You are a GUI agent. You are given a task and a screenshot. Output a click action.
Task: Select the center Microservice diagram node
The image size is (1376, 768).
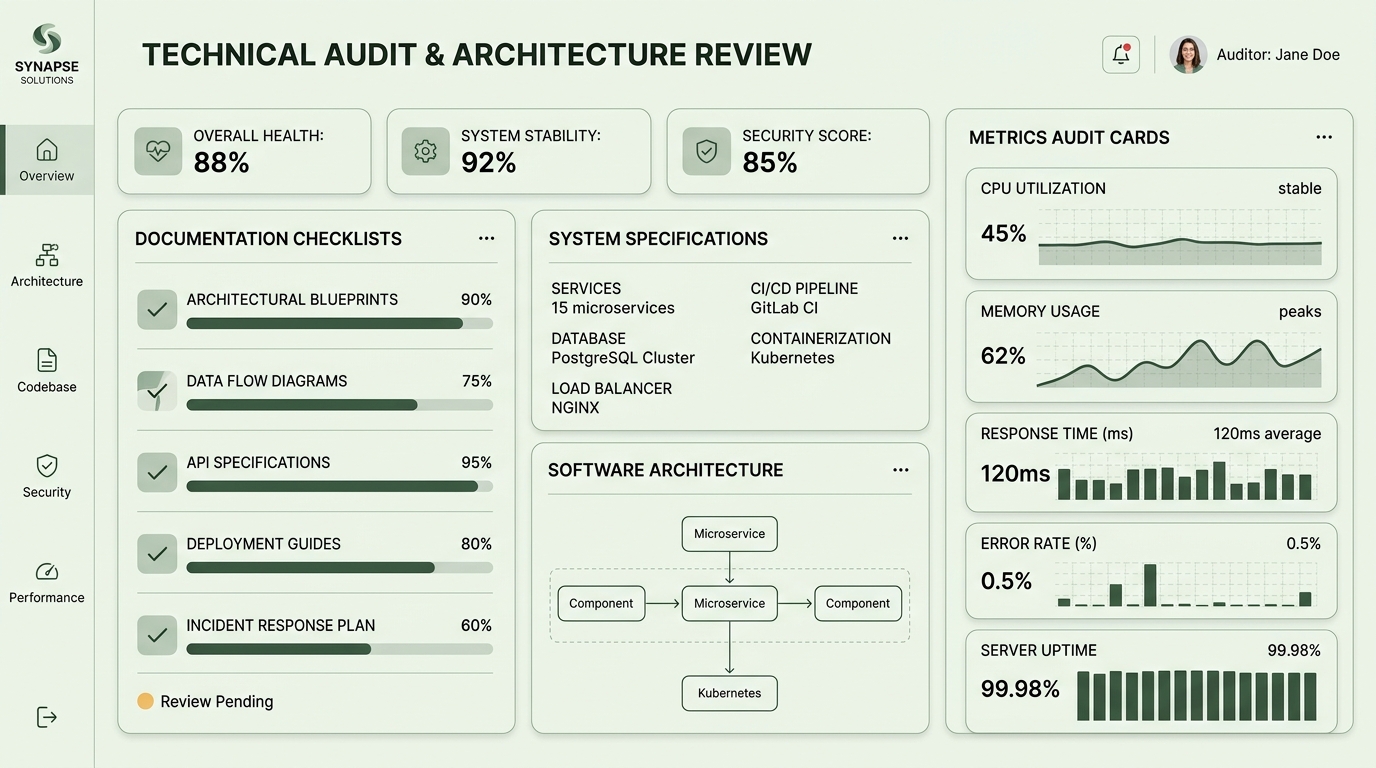[x=729, y=603]
